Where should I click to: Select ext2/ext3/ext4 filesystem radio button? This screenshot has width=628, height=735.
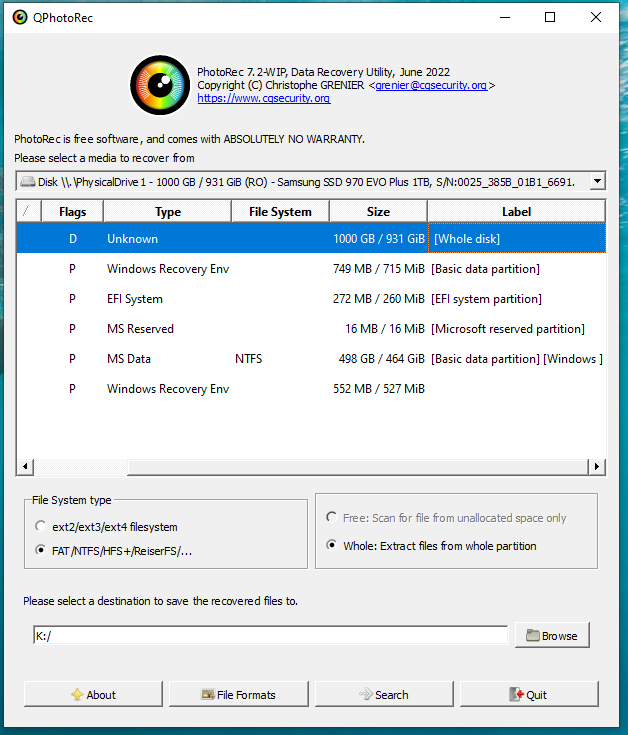click(41, 526)
